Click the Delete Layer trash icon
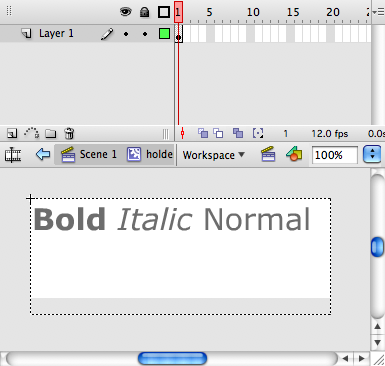This screenshot has width=385, height=366. pos(69,133)
